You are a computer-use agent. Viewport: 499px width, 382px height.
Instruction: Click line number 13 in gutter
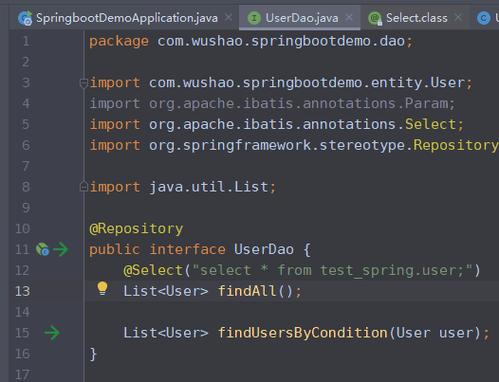coord(23,291)
